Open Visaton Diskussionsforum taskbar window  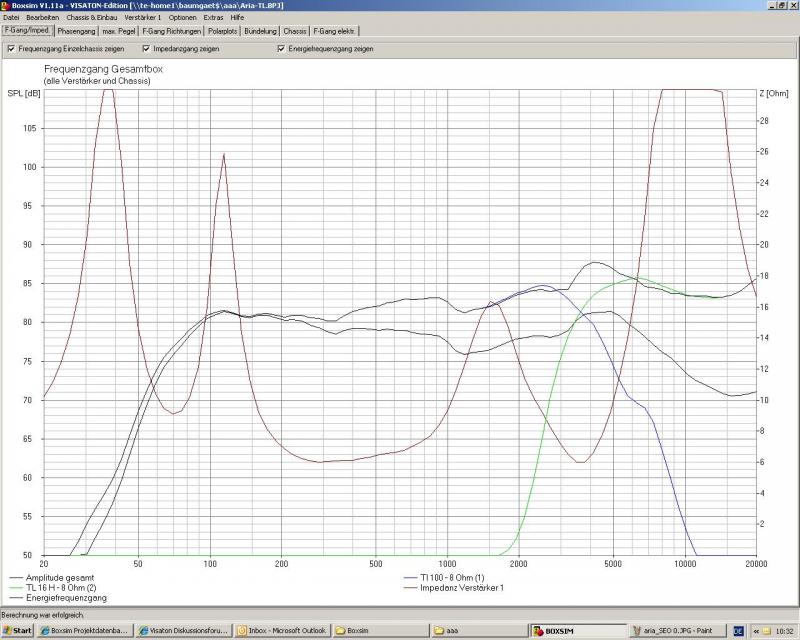184,631
